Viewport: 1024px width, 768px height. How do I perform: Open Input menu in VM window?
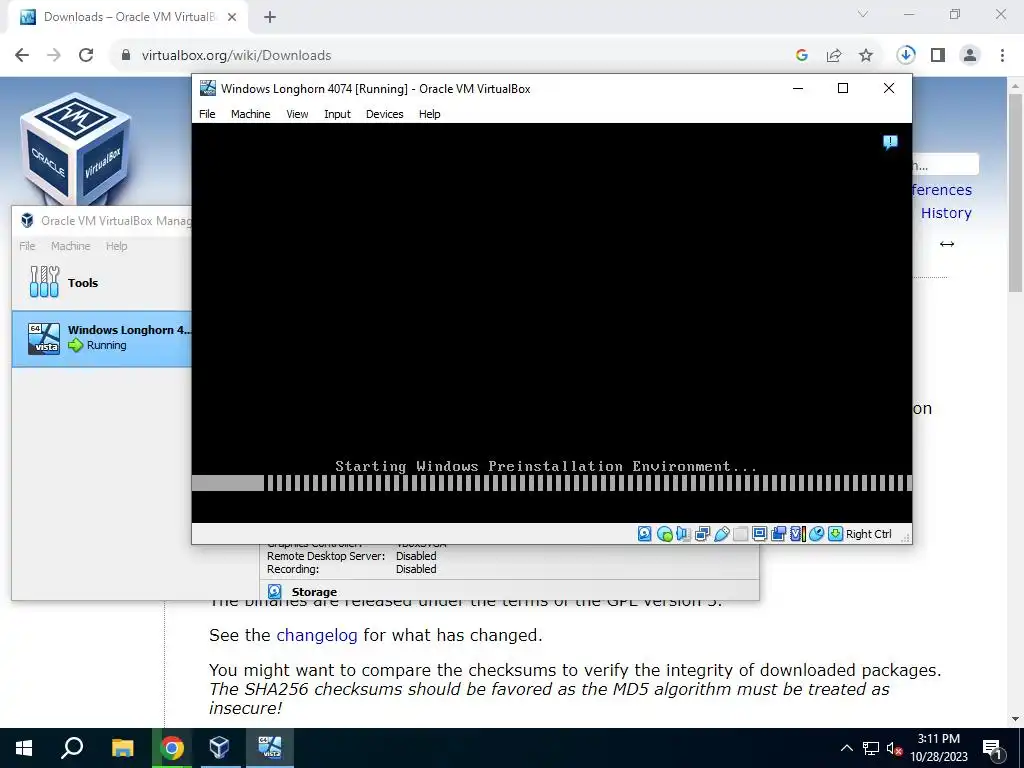337,114
